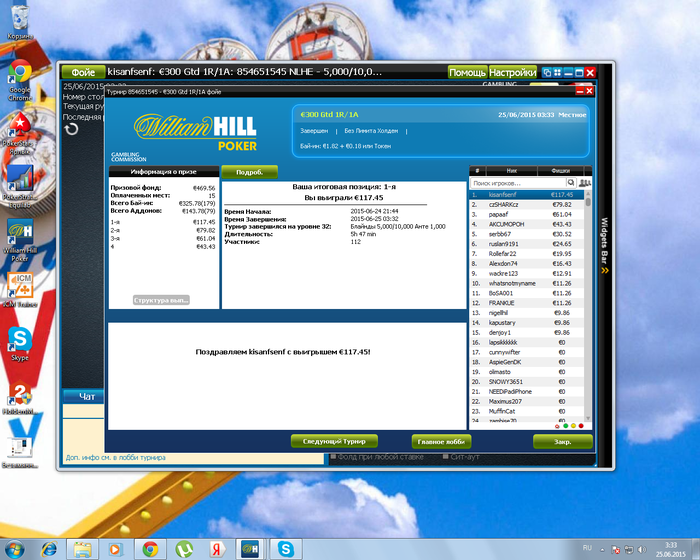700x560 pixels.
Task: Click the refresh arrow in the table window
Action: point(71,129)
